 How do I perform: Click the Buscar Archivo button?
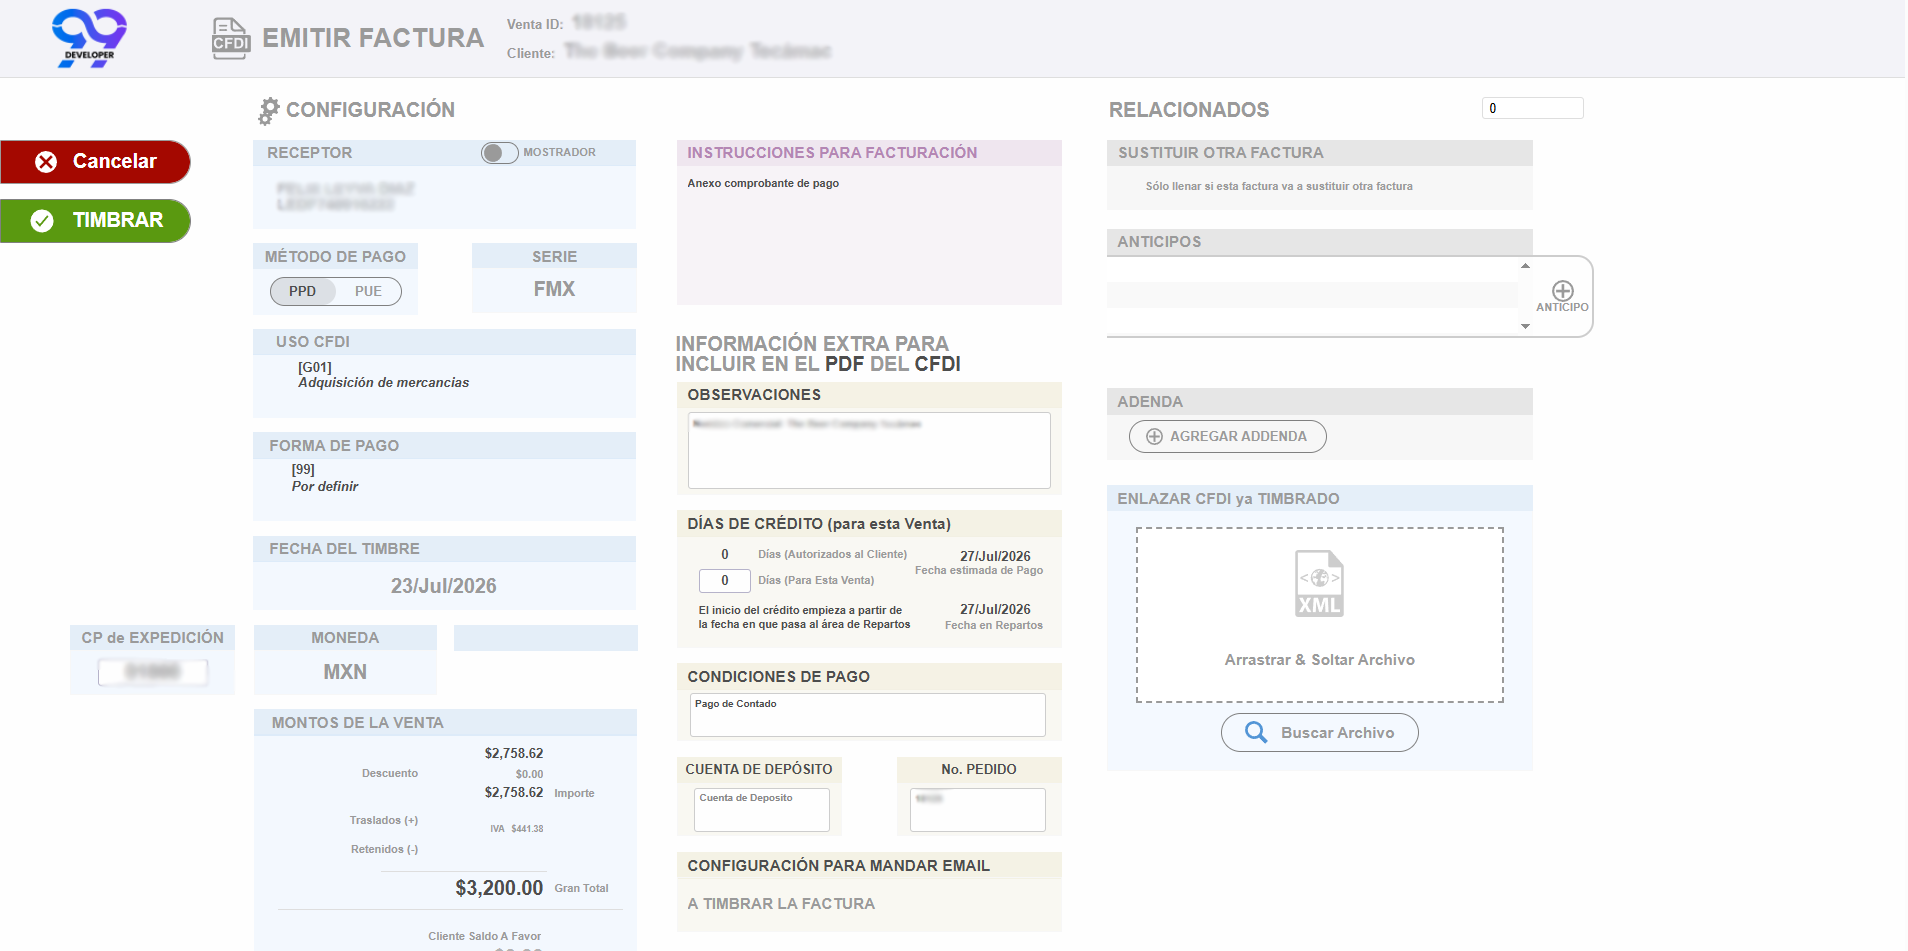(1319, 733)
